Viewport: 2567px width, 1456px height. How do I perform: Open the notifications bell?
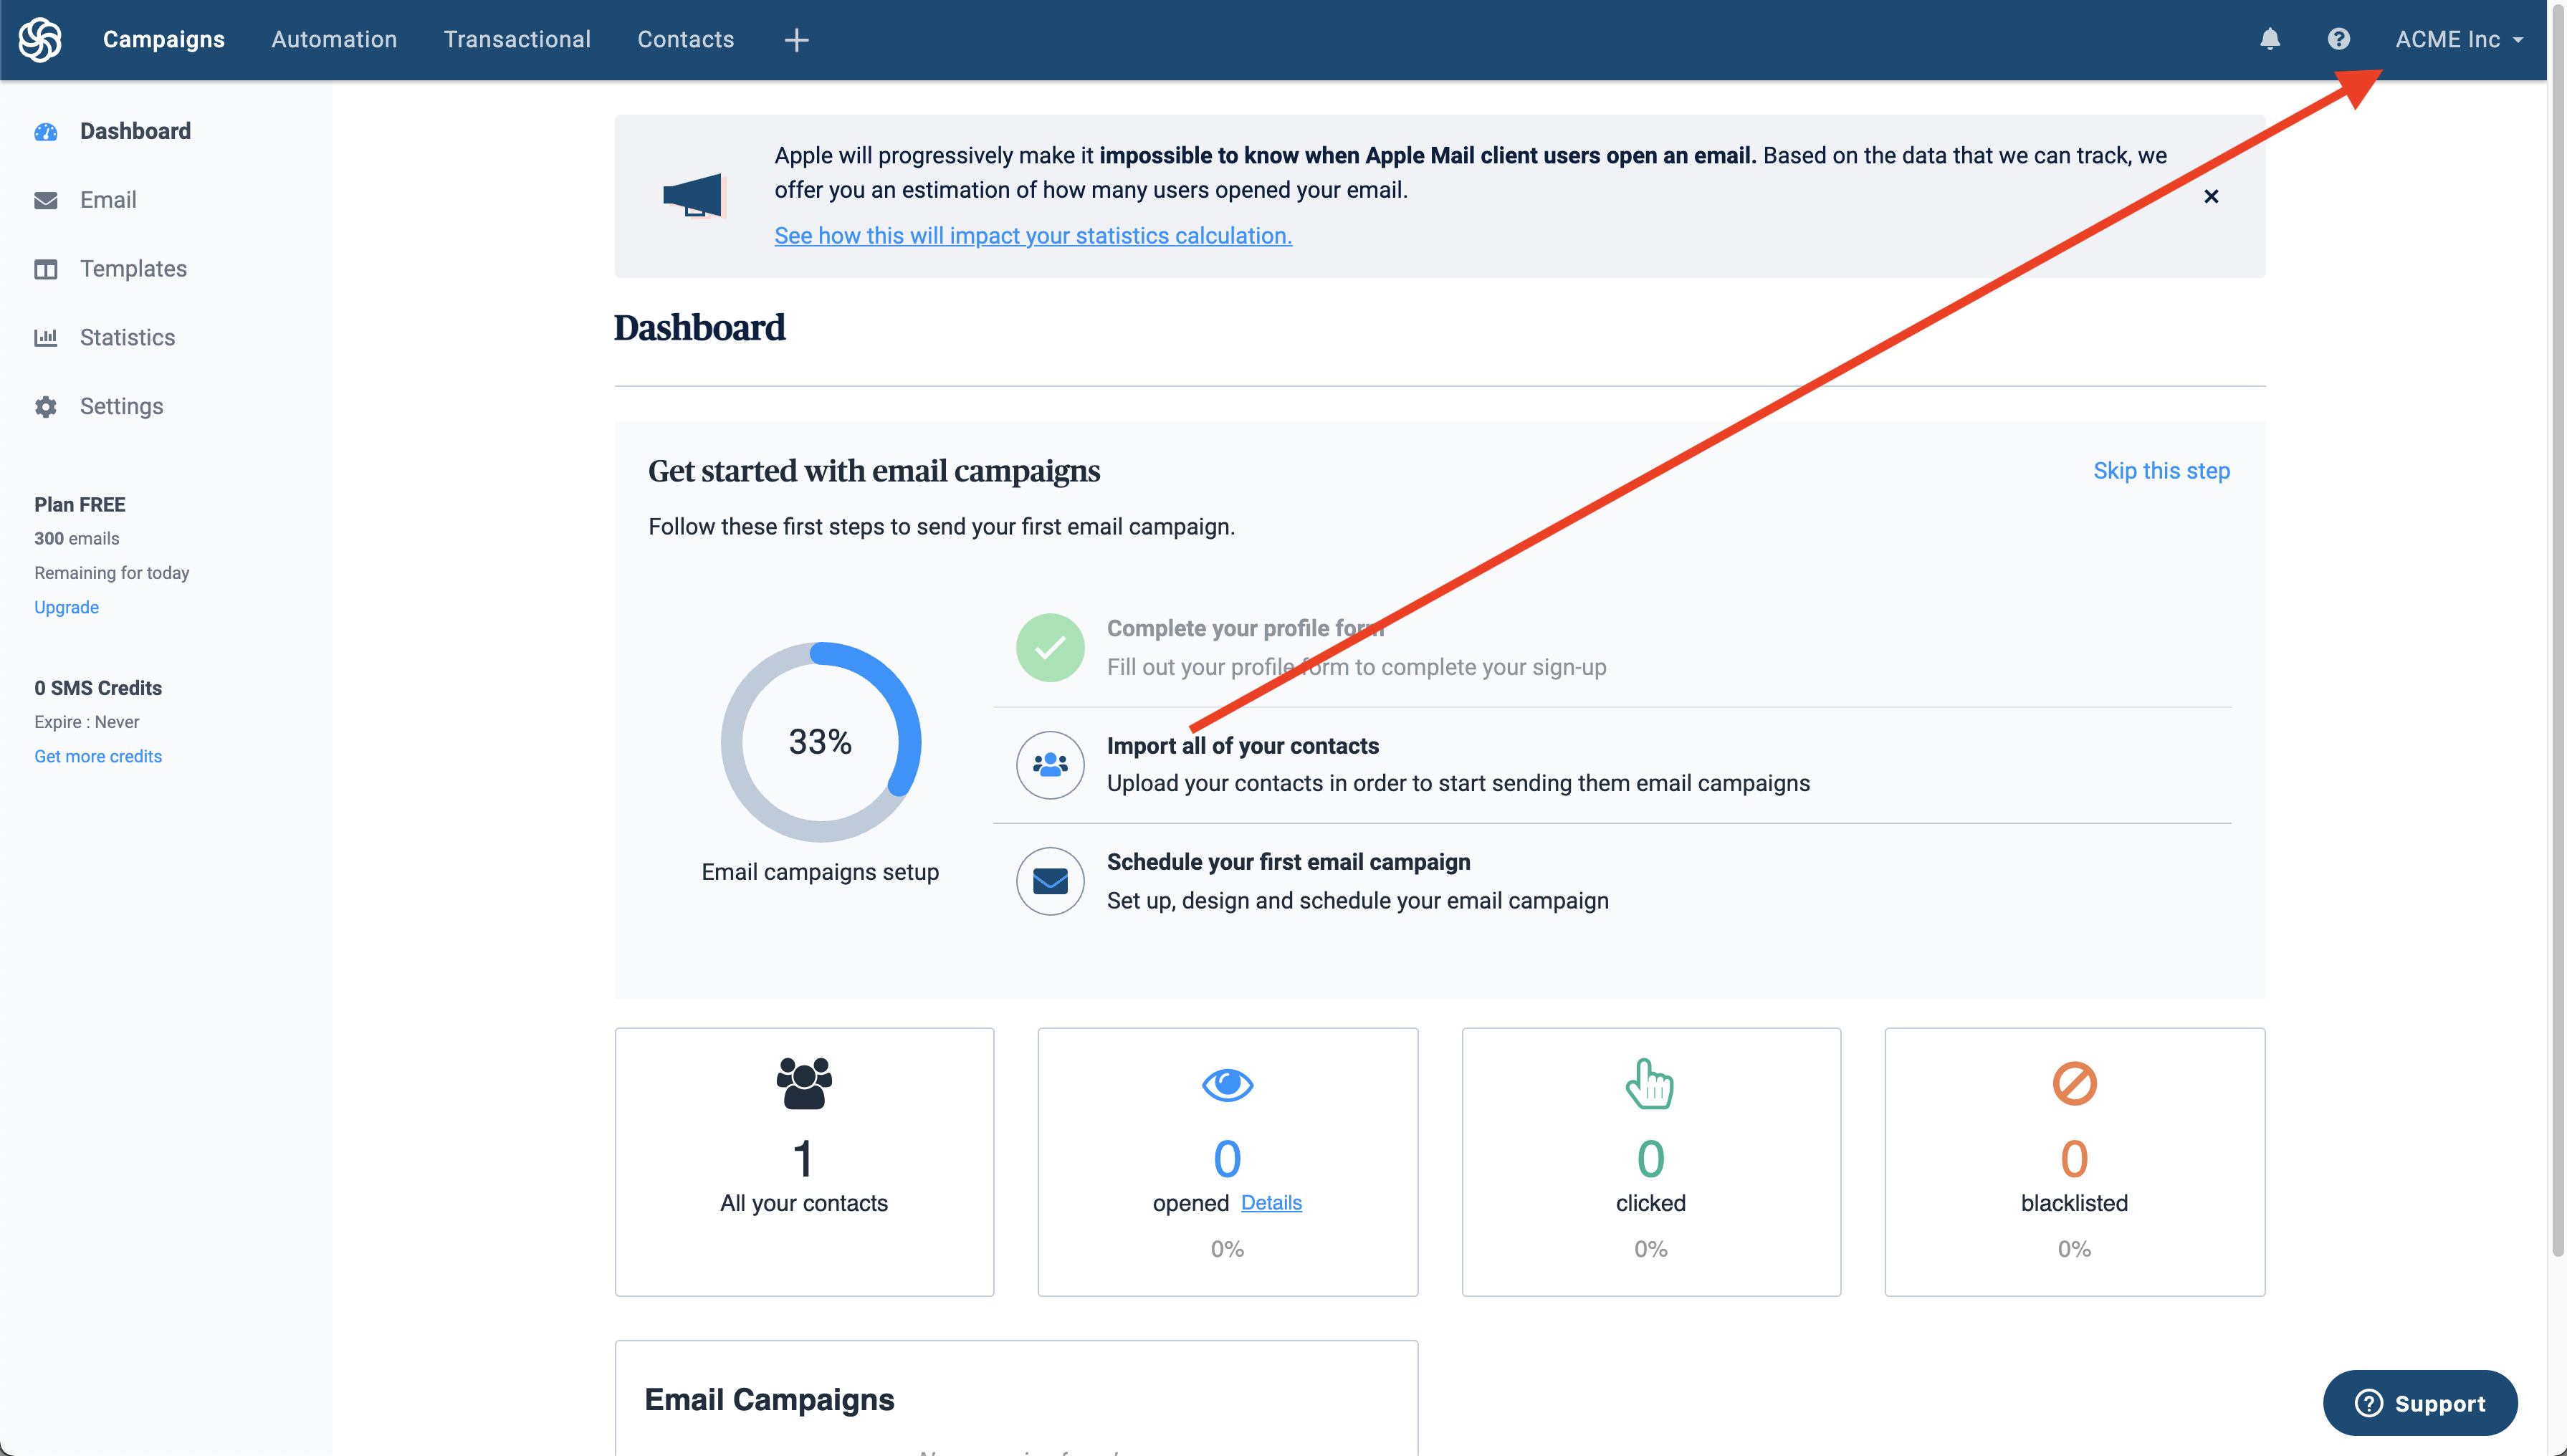click(x=2270, y=39)
